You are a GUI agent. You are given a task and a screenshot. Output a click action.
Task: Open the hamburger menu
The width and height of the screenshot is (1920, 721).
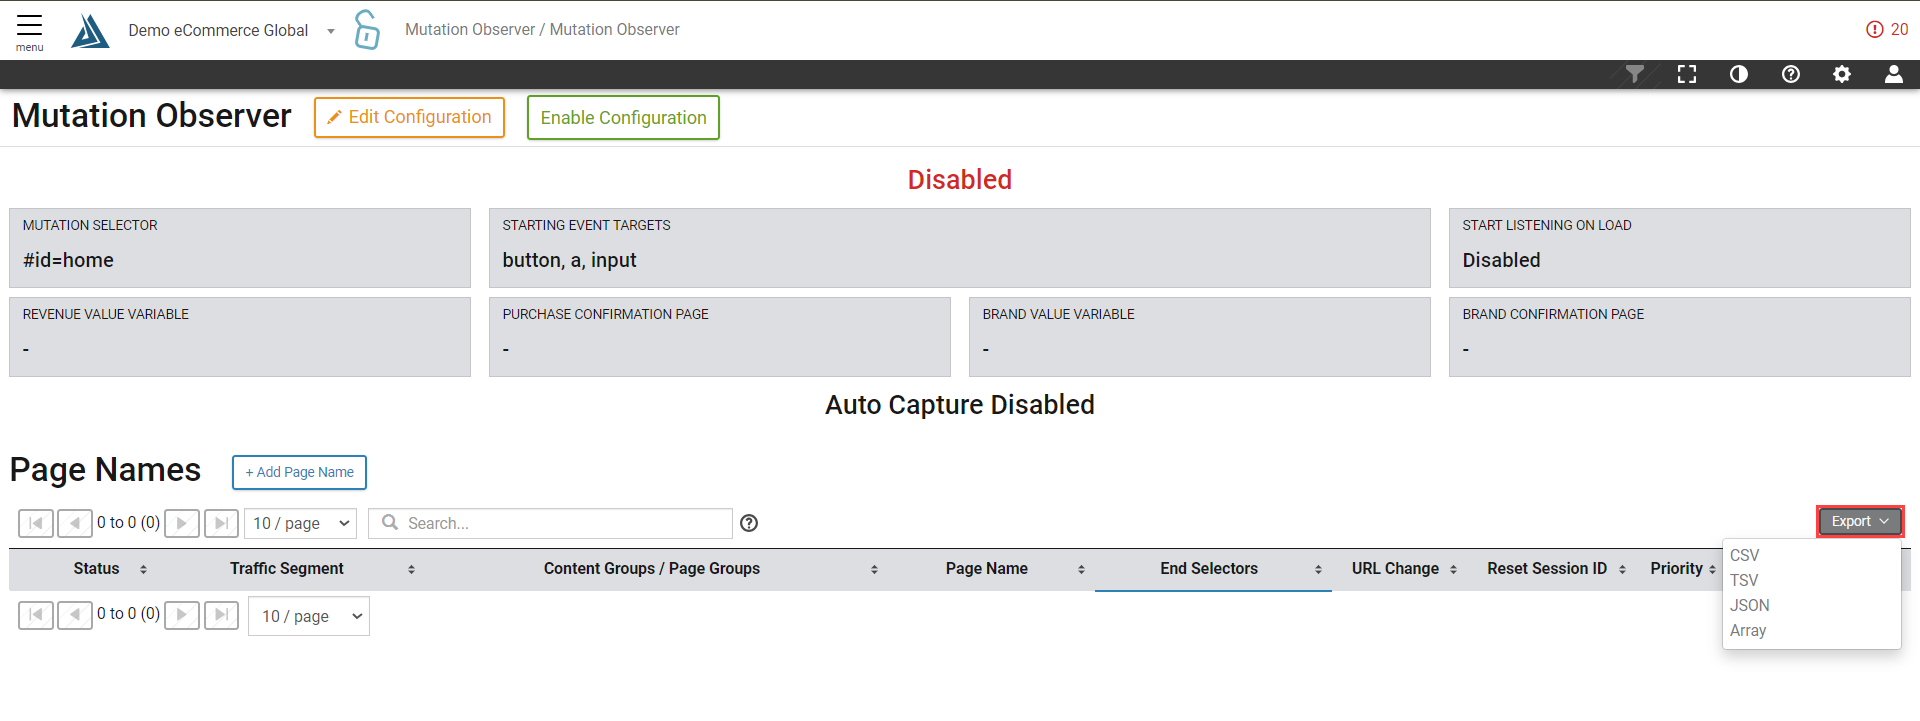point(29,31)
